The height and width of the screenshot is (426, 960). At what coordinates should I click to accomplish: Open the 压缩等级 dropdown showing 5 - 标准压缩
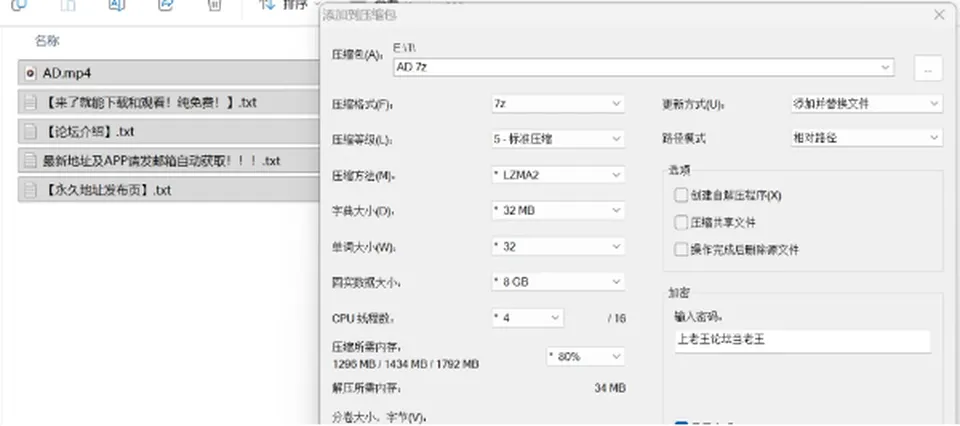click(558, 139)
